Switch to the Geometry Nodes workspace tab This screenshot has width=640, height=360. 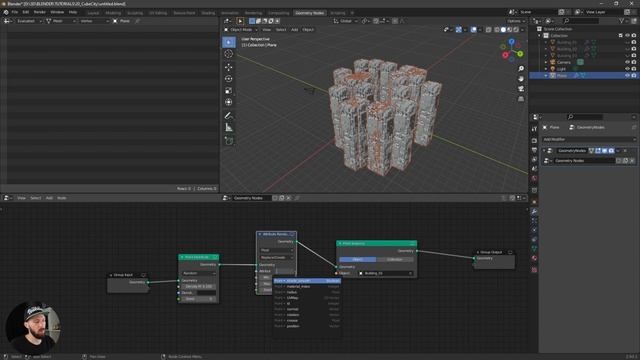309,13
